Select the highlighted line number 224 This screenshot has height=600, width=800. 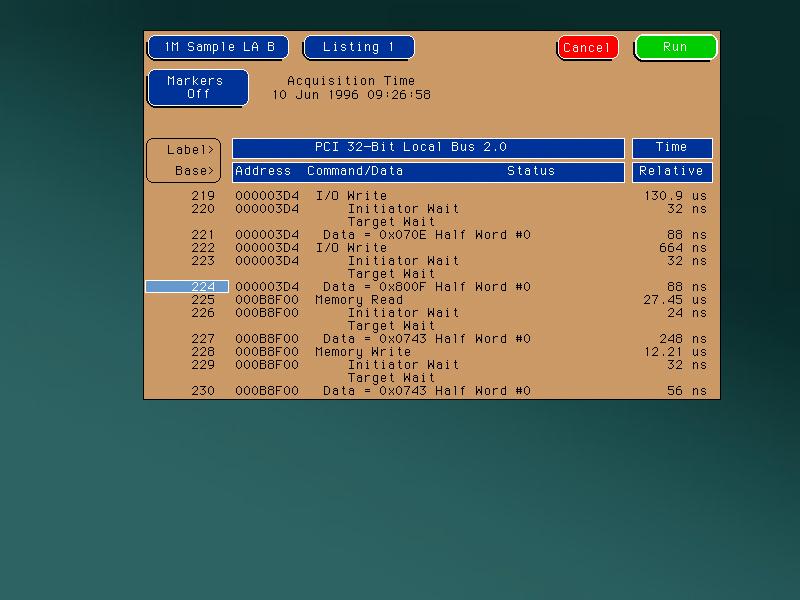(x=187, y=287)
